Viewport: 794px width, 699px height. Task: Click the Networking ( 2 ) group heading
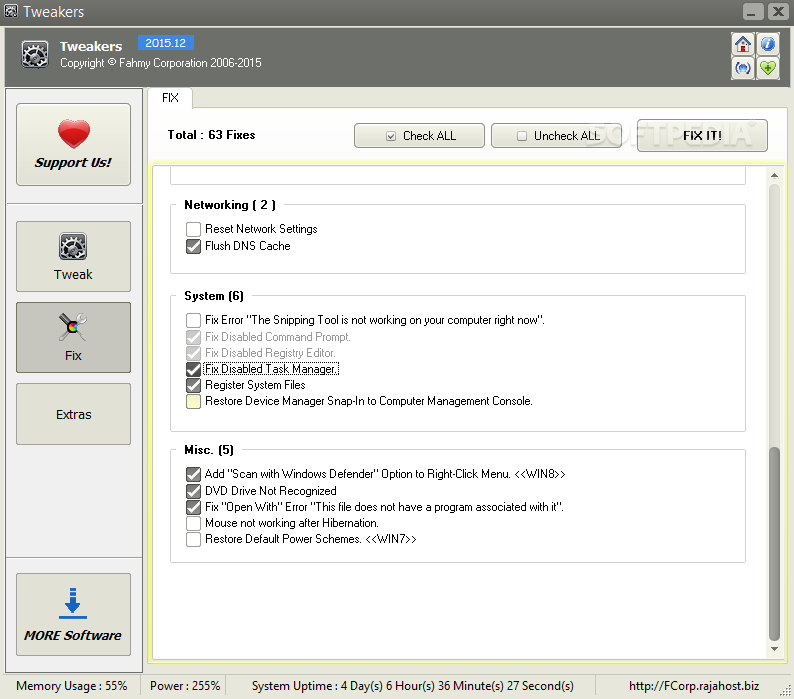click(x=230, y=205)
